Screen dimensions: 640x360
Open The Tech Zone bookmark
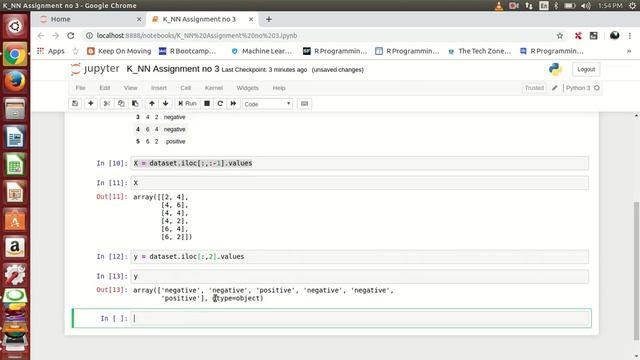tap(479, 51)
